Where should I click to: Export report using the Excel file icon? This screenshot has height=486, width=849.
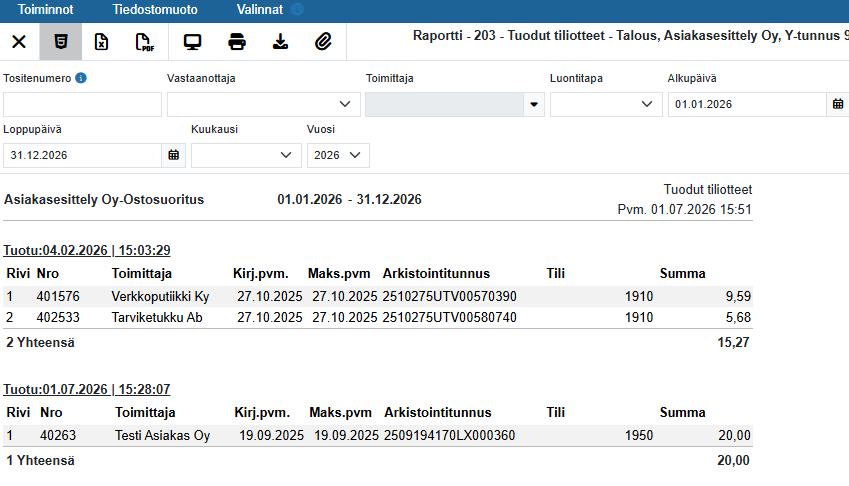[x=101, y=42]
